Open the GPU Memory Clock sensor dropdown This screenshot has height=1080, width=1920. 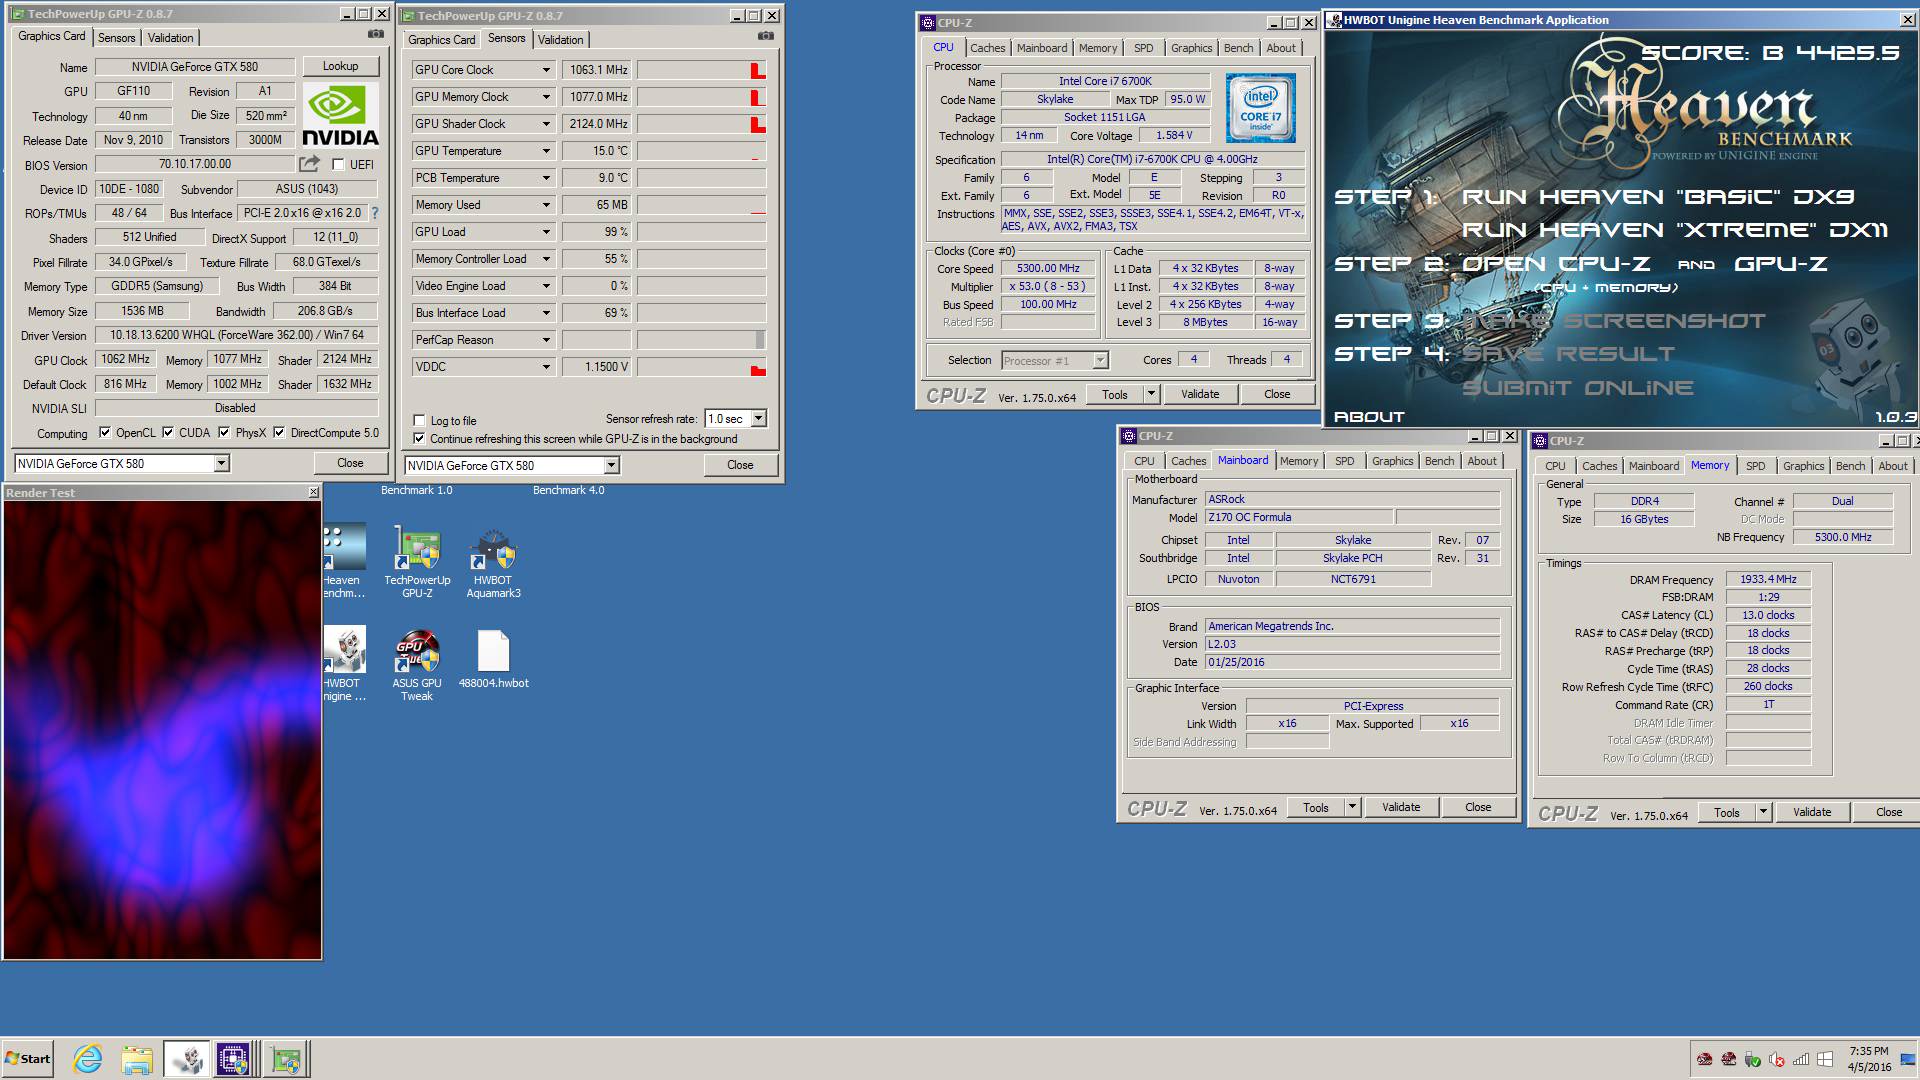pyautogui.click(x=546, y=97)
